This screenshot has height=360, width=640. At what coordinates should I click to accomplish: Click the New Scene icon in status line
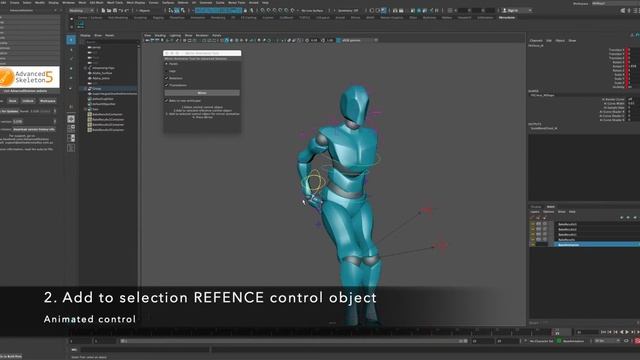pyautogui.click(x=103, y=11)
